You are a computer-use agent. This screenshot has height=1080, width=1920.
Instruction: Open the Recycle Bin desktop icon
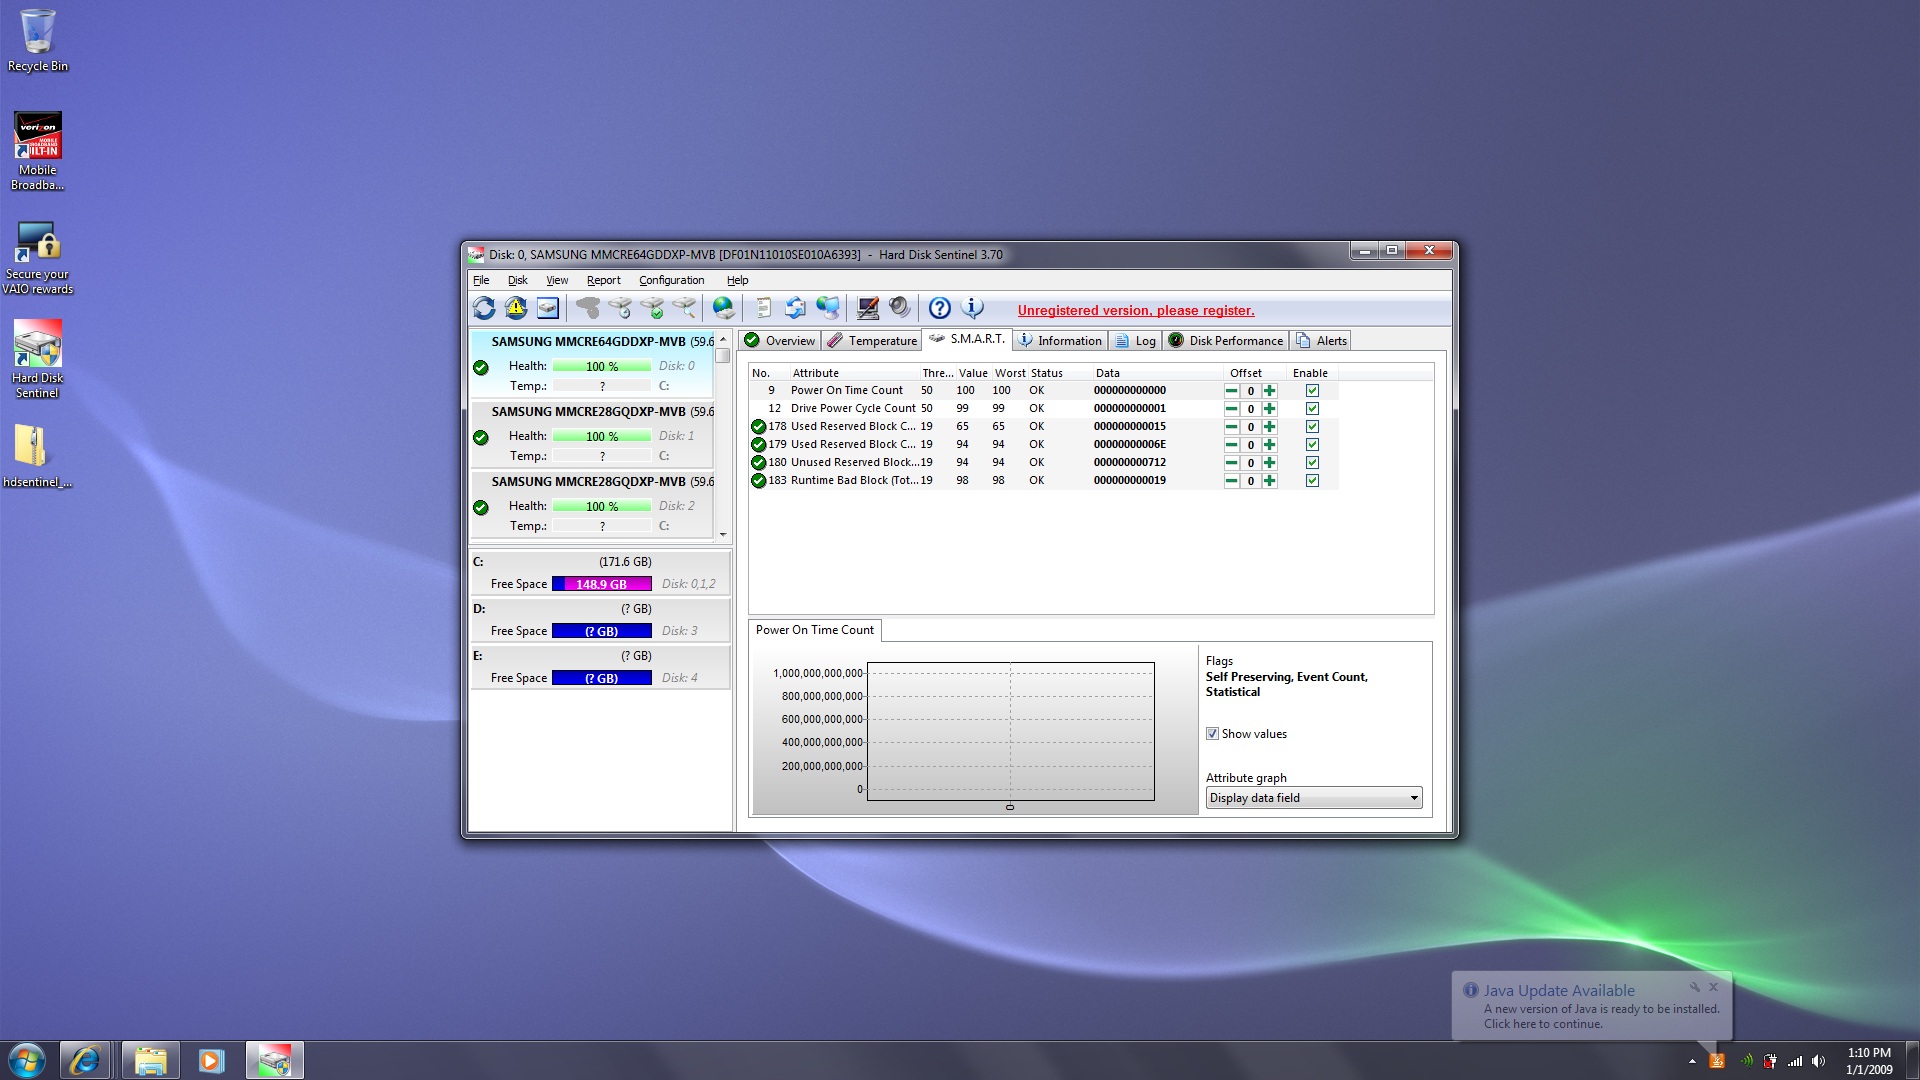click(x=38, y=41)
